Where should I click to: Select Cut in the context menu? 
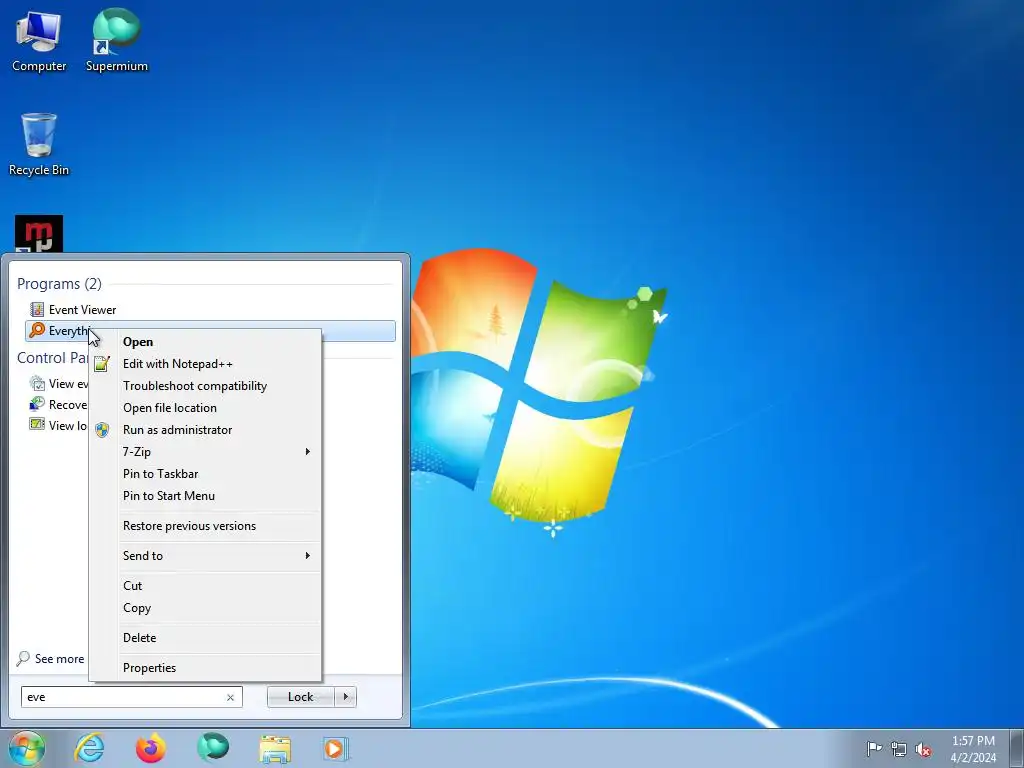[205, 586]
